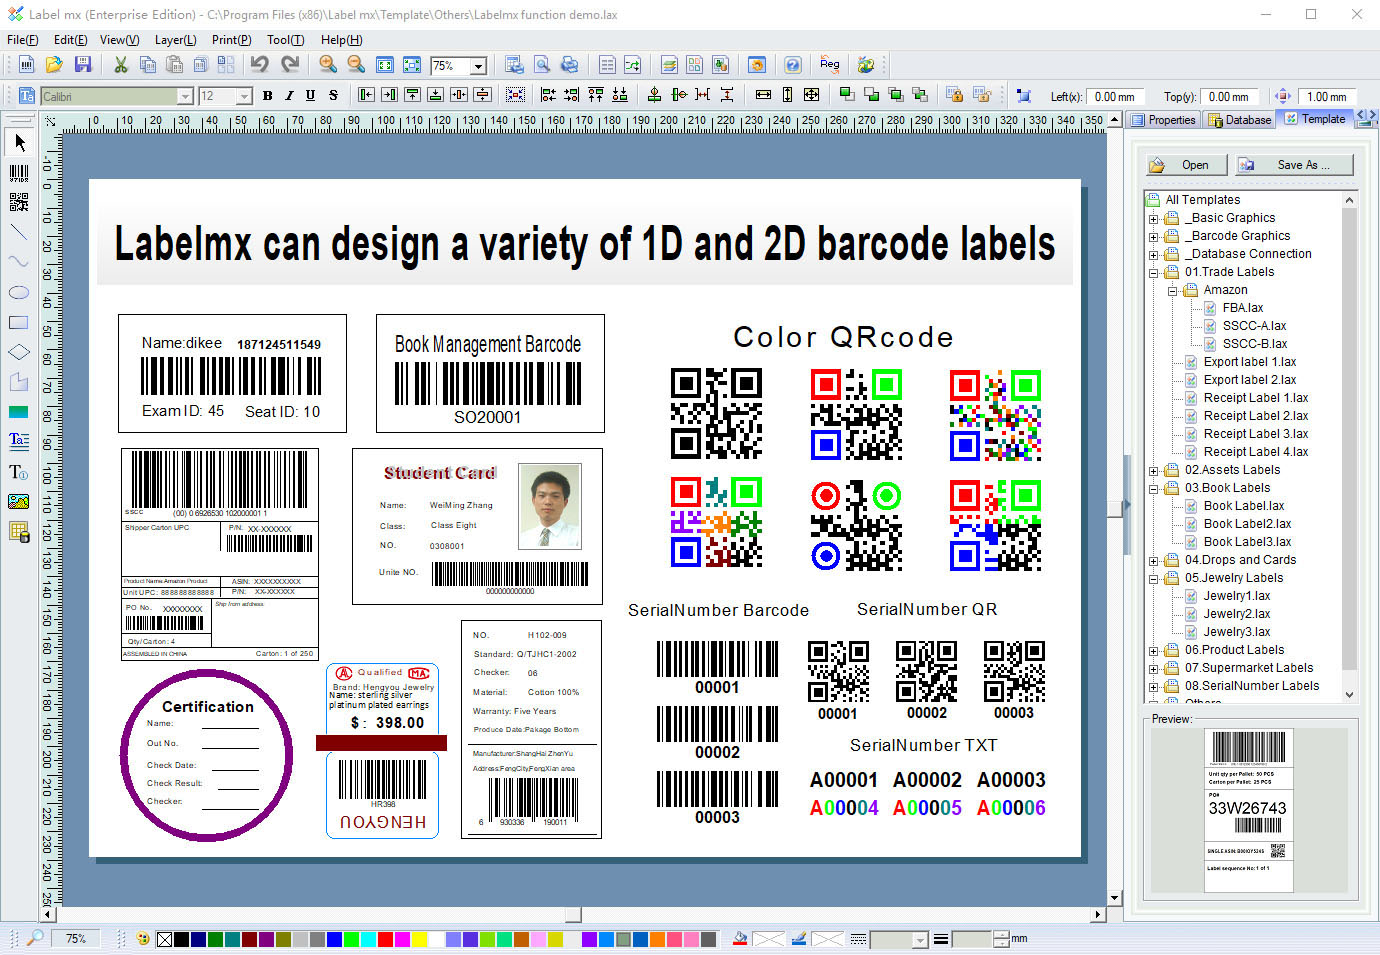This screenshot has width=1380, height=955.
Task: Expand the 02.Assets Labels folder
Action: (x=1153, y=470)
